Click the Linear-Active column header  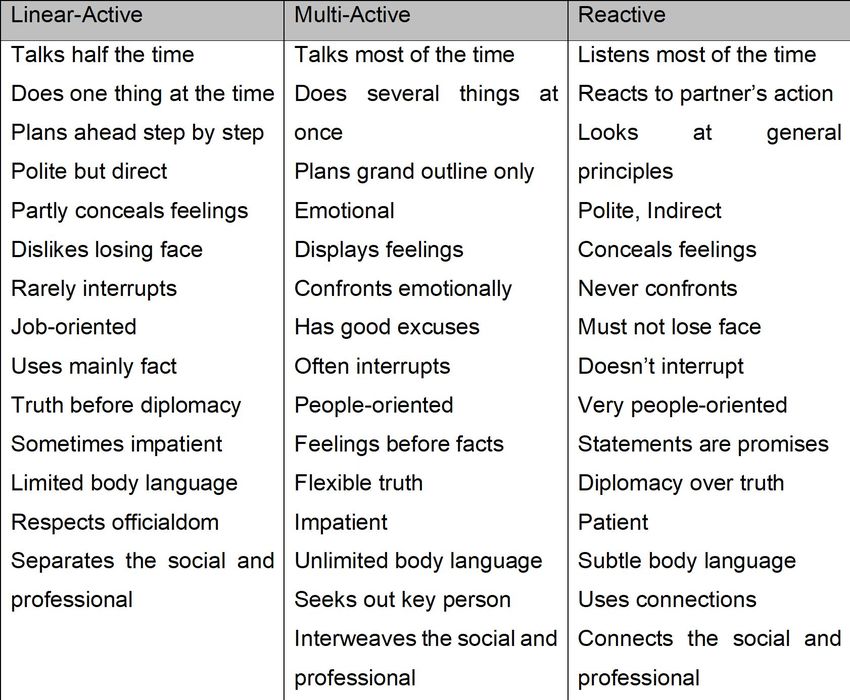tap(76, 15)
